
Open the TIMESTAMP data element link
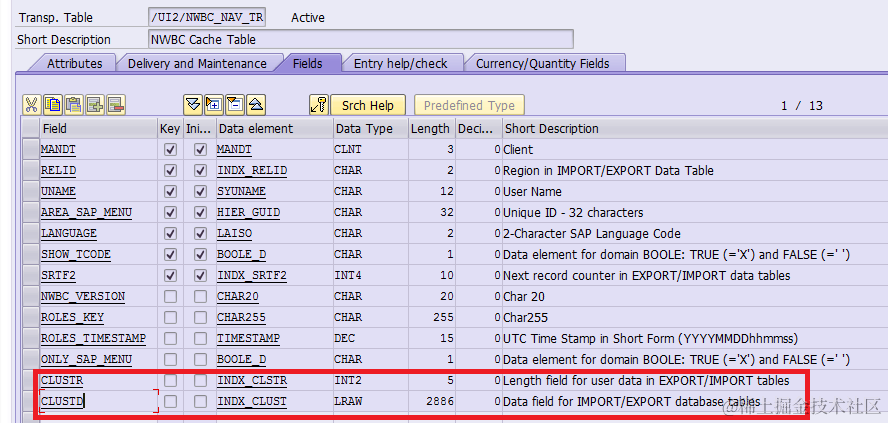pos(249,338)
